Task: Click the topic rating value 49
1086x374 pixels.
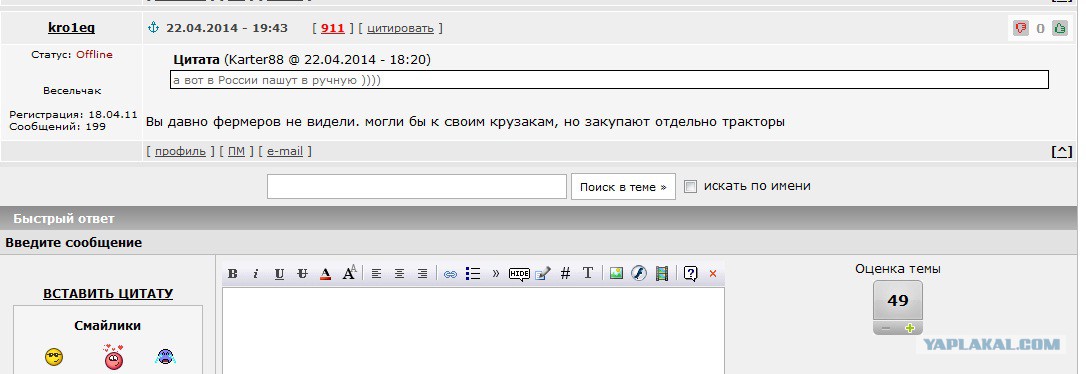Action: 898,301
